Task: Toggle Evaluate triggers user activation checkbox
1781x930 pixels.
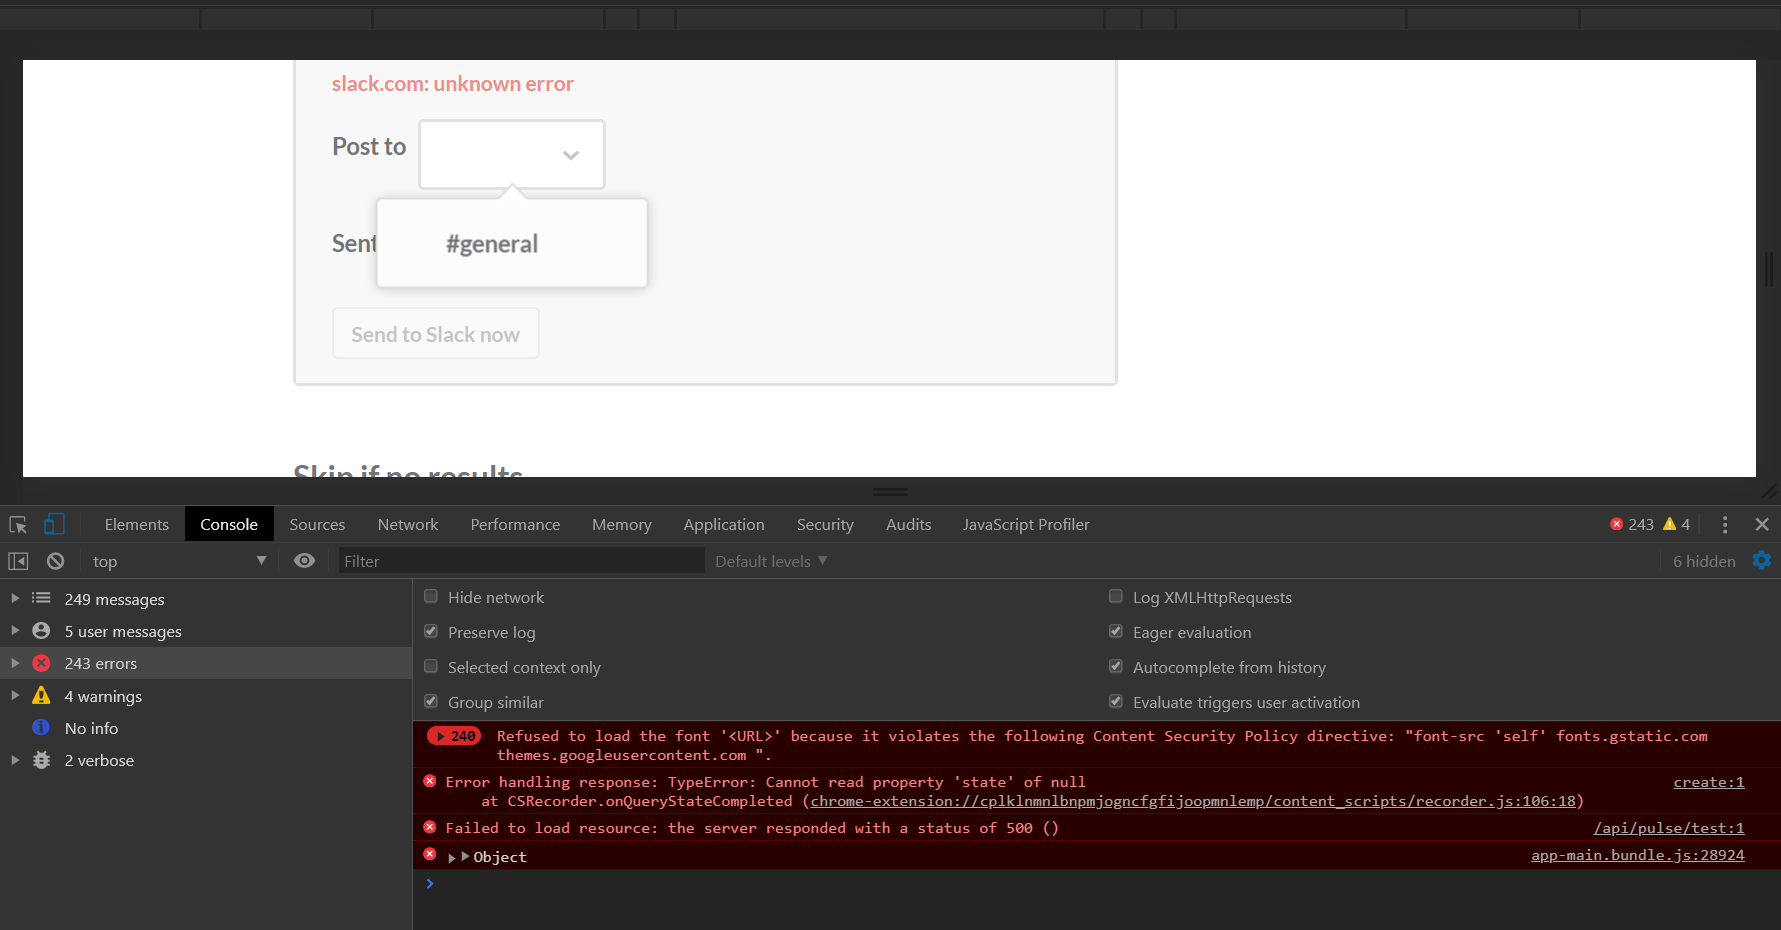Action: coord(1116,701)
